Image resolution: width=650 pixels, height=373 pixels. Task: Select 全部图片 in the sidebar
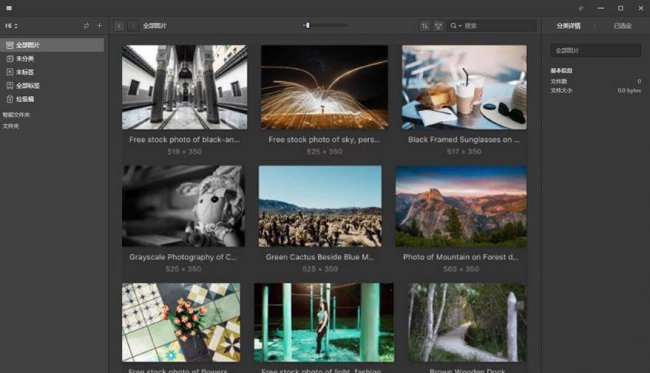(52, 45)
